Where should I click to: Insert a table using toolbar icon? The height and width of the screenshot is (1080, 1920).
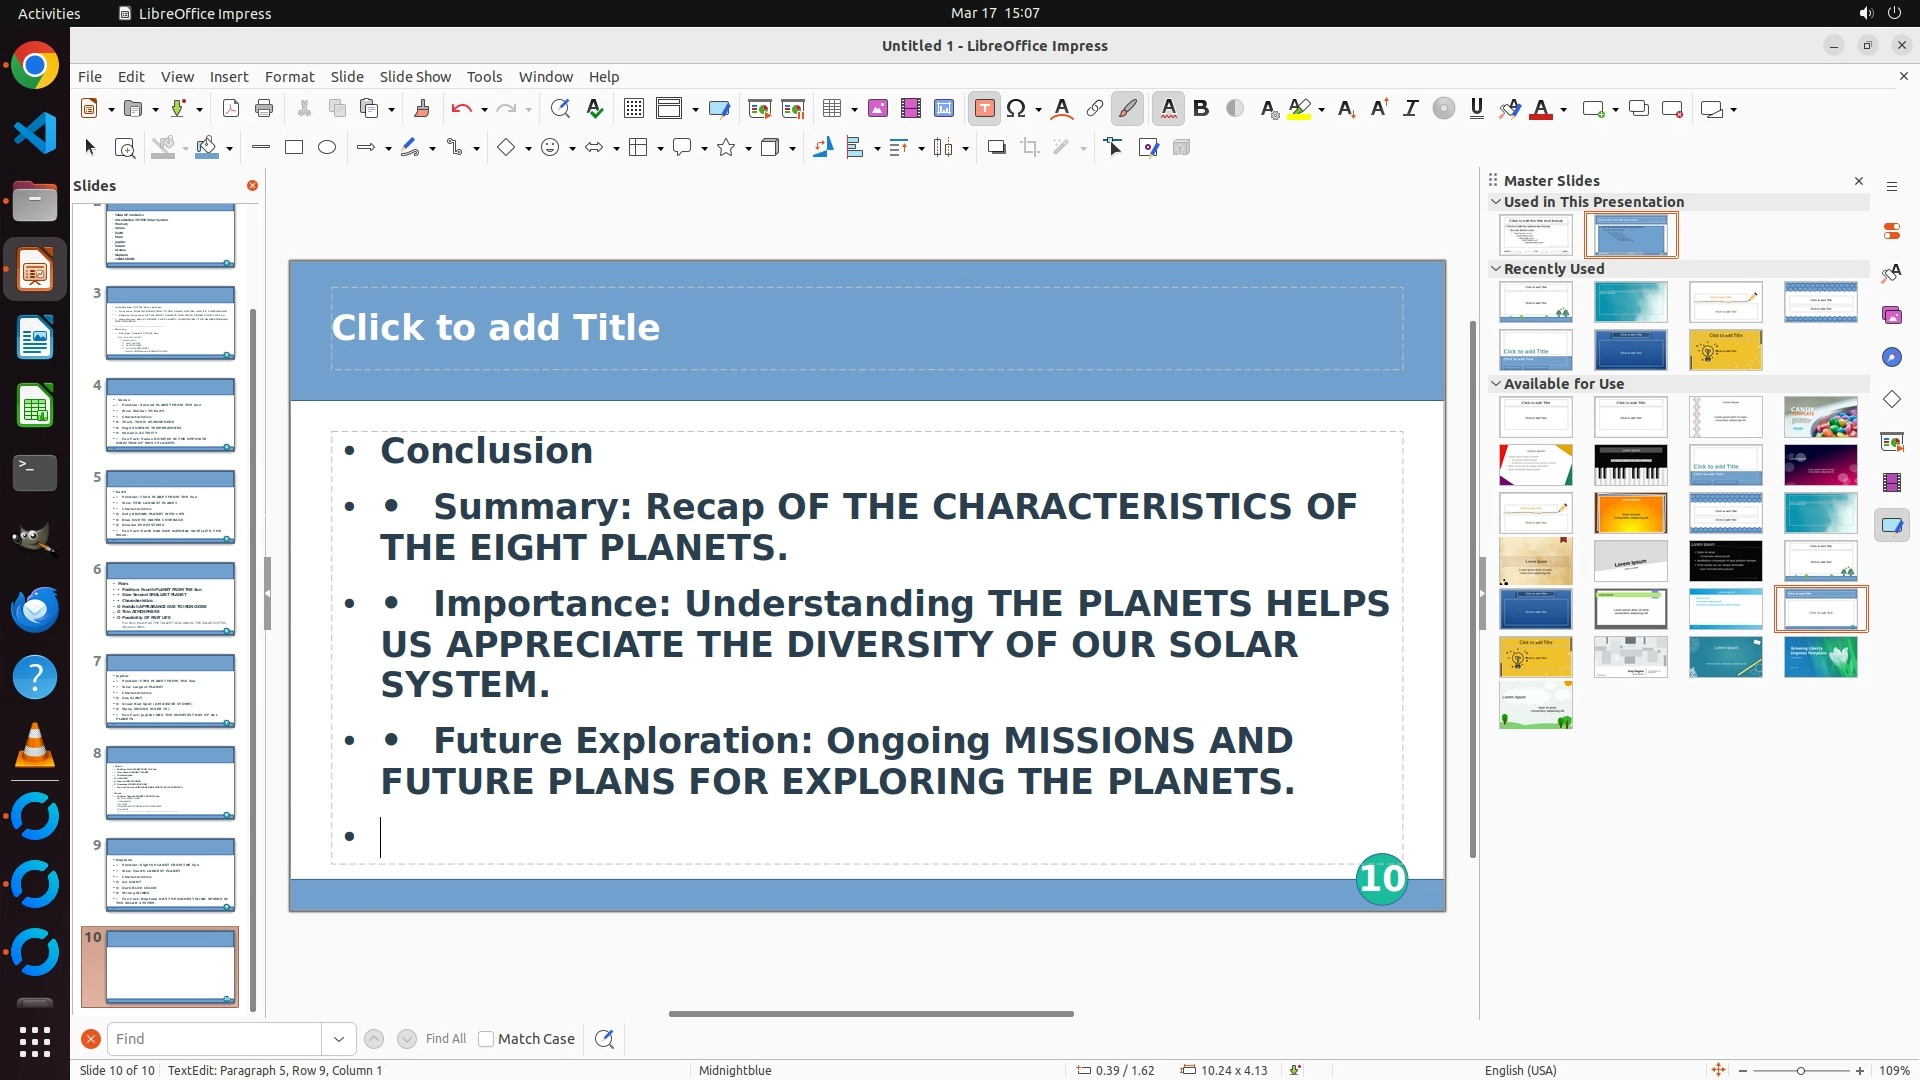pyautogui.click(x=831, y=109)
